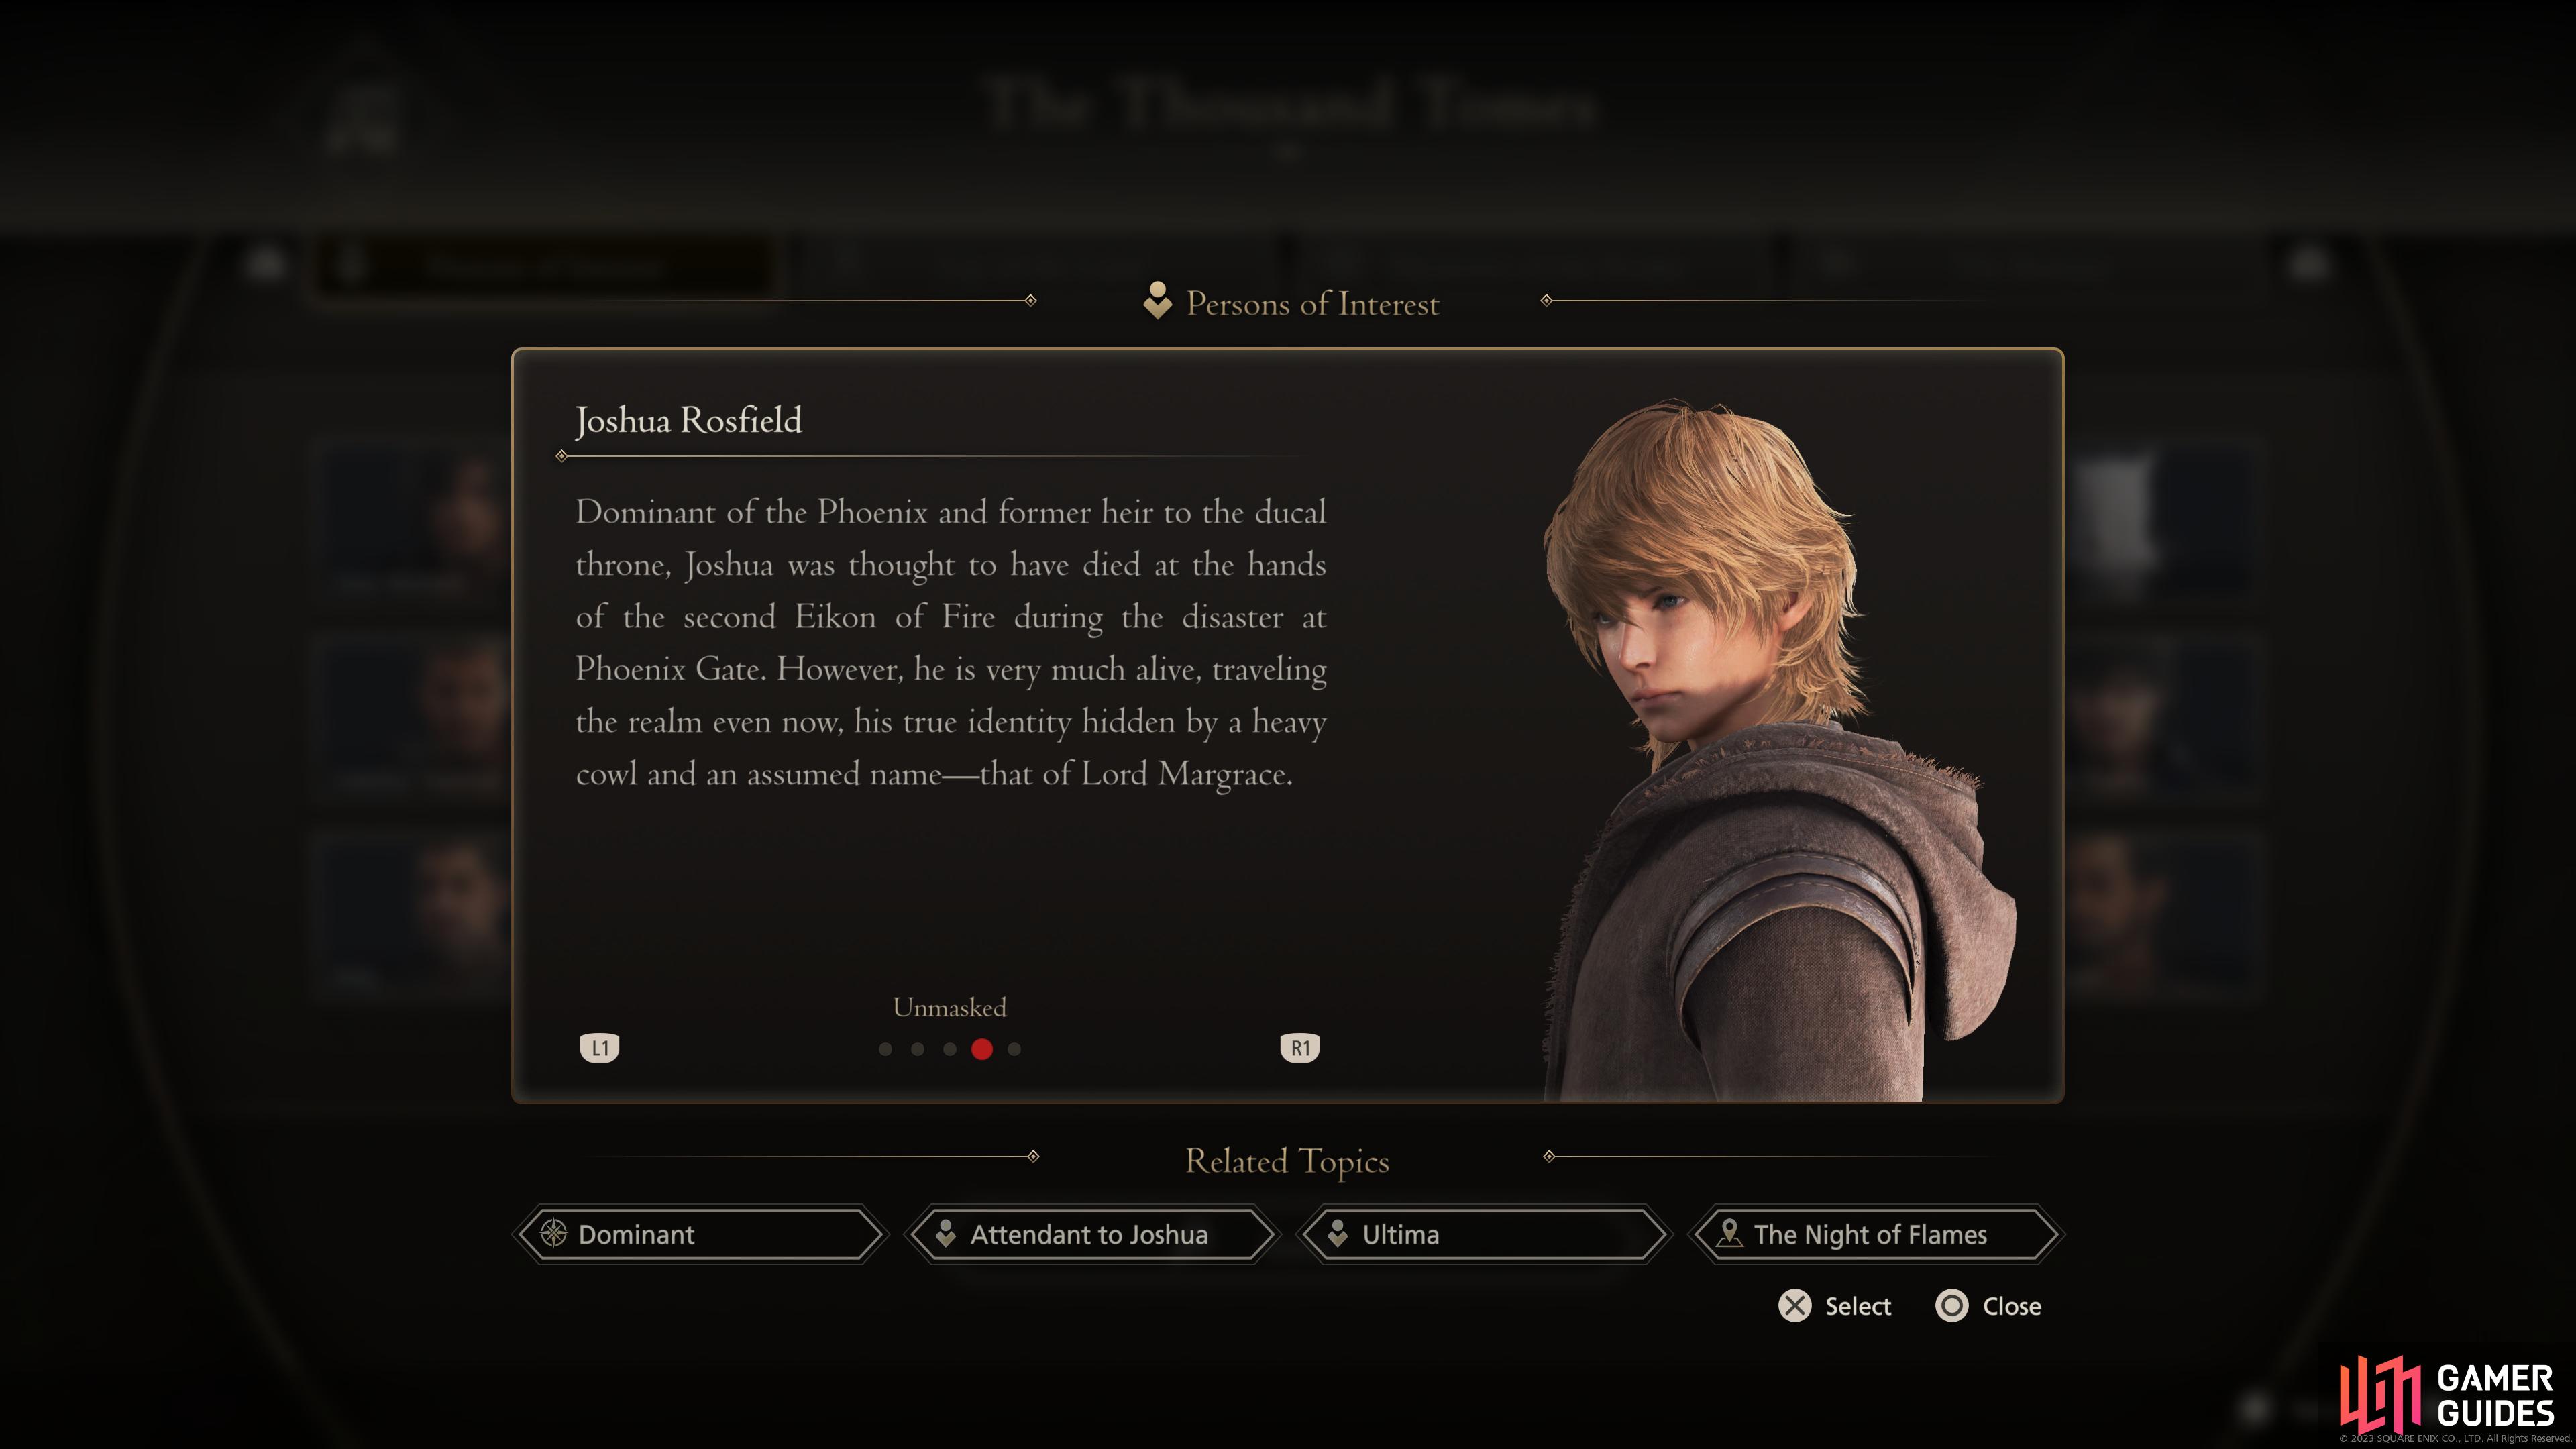Click the R1 next page icon
Screen dimensions: 2576x1449
tap(1299, 1047)
